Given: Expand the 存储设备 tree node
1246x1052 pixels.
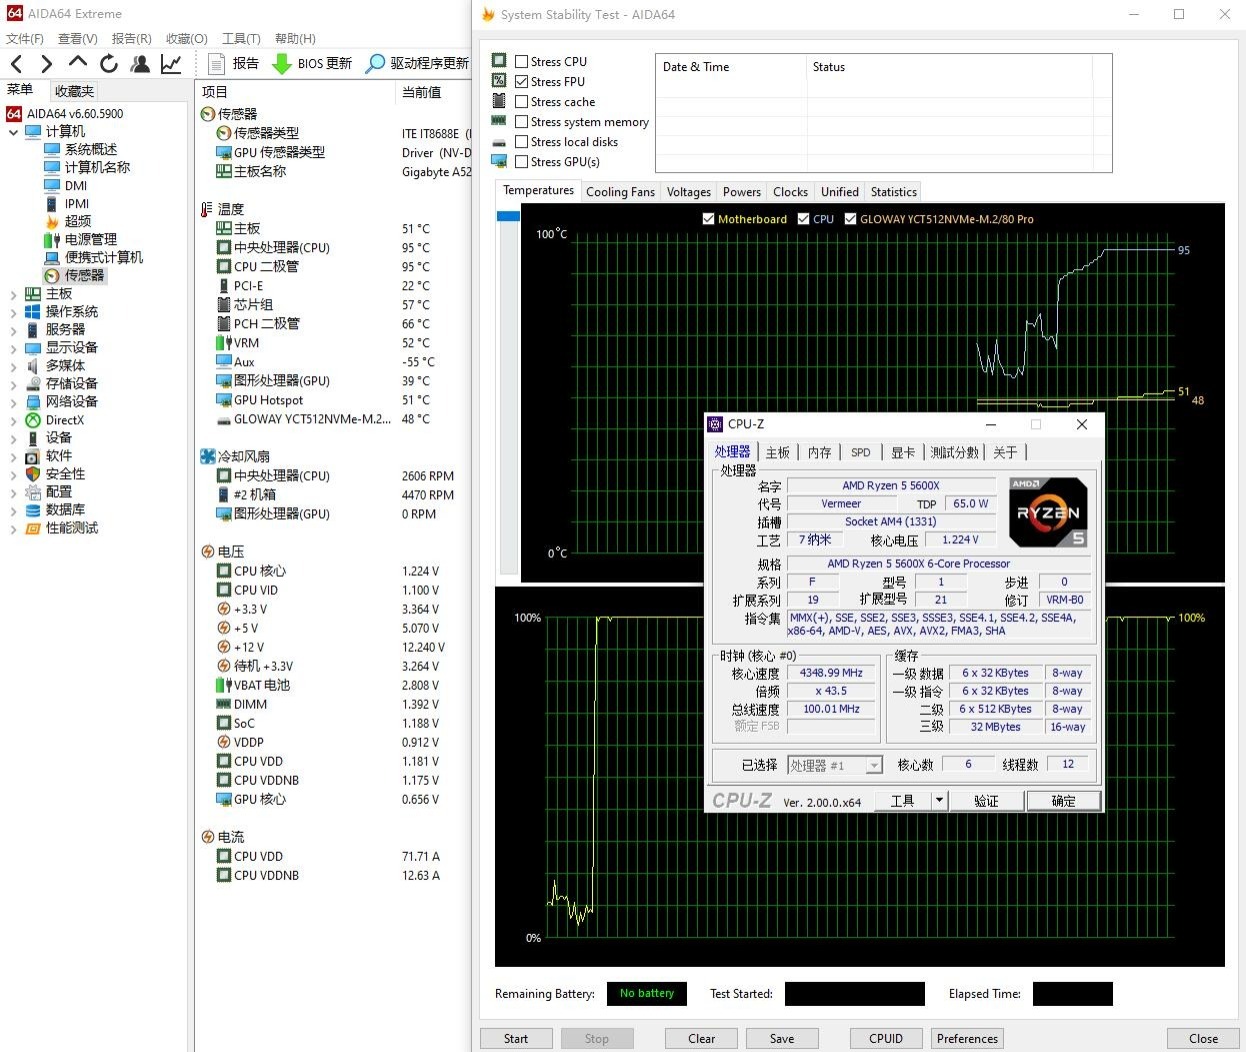Looking at the screenshot, I should pos(13,384).
